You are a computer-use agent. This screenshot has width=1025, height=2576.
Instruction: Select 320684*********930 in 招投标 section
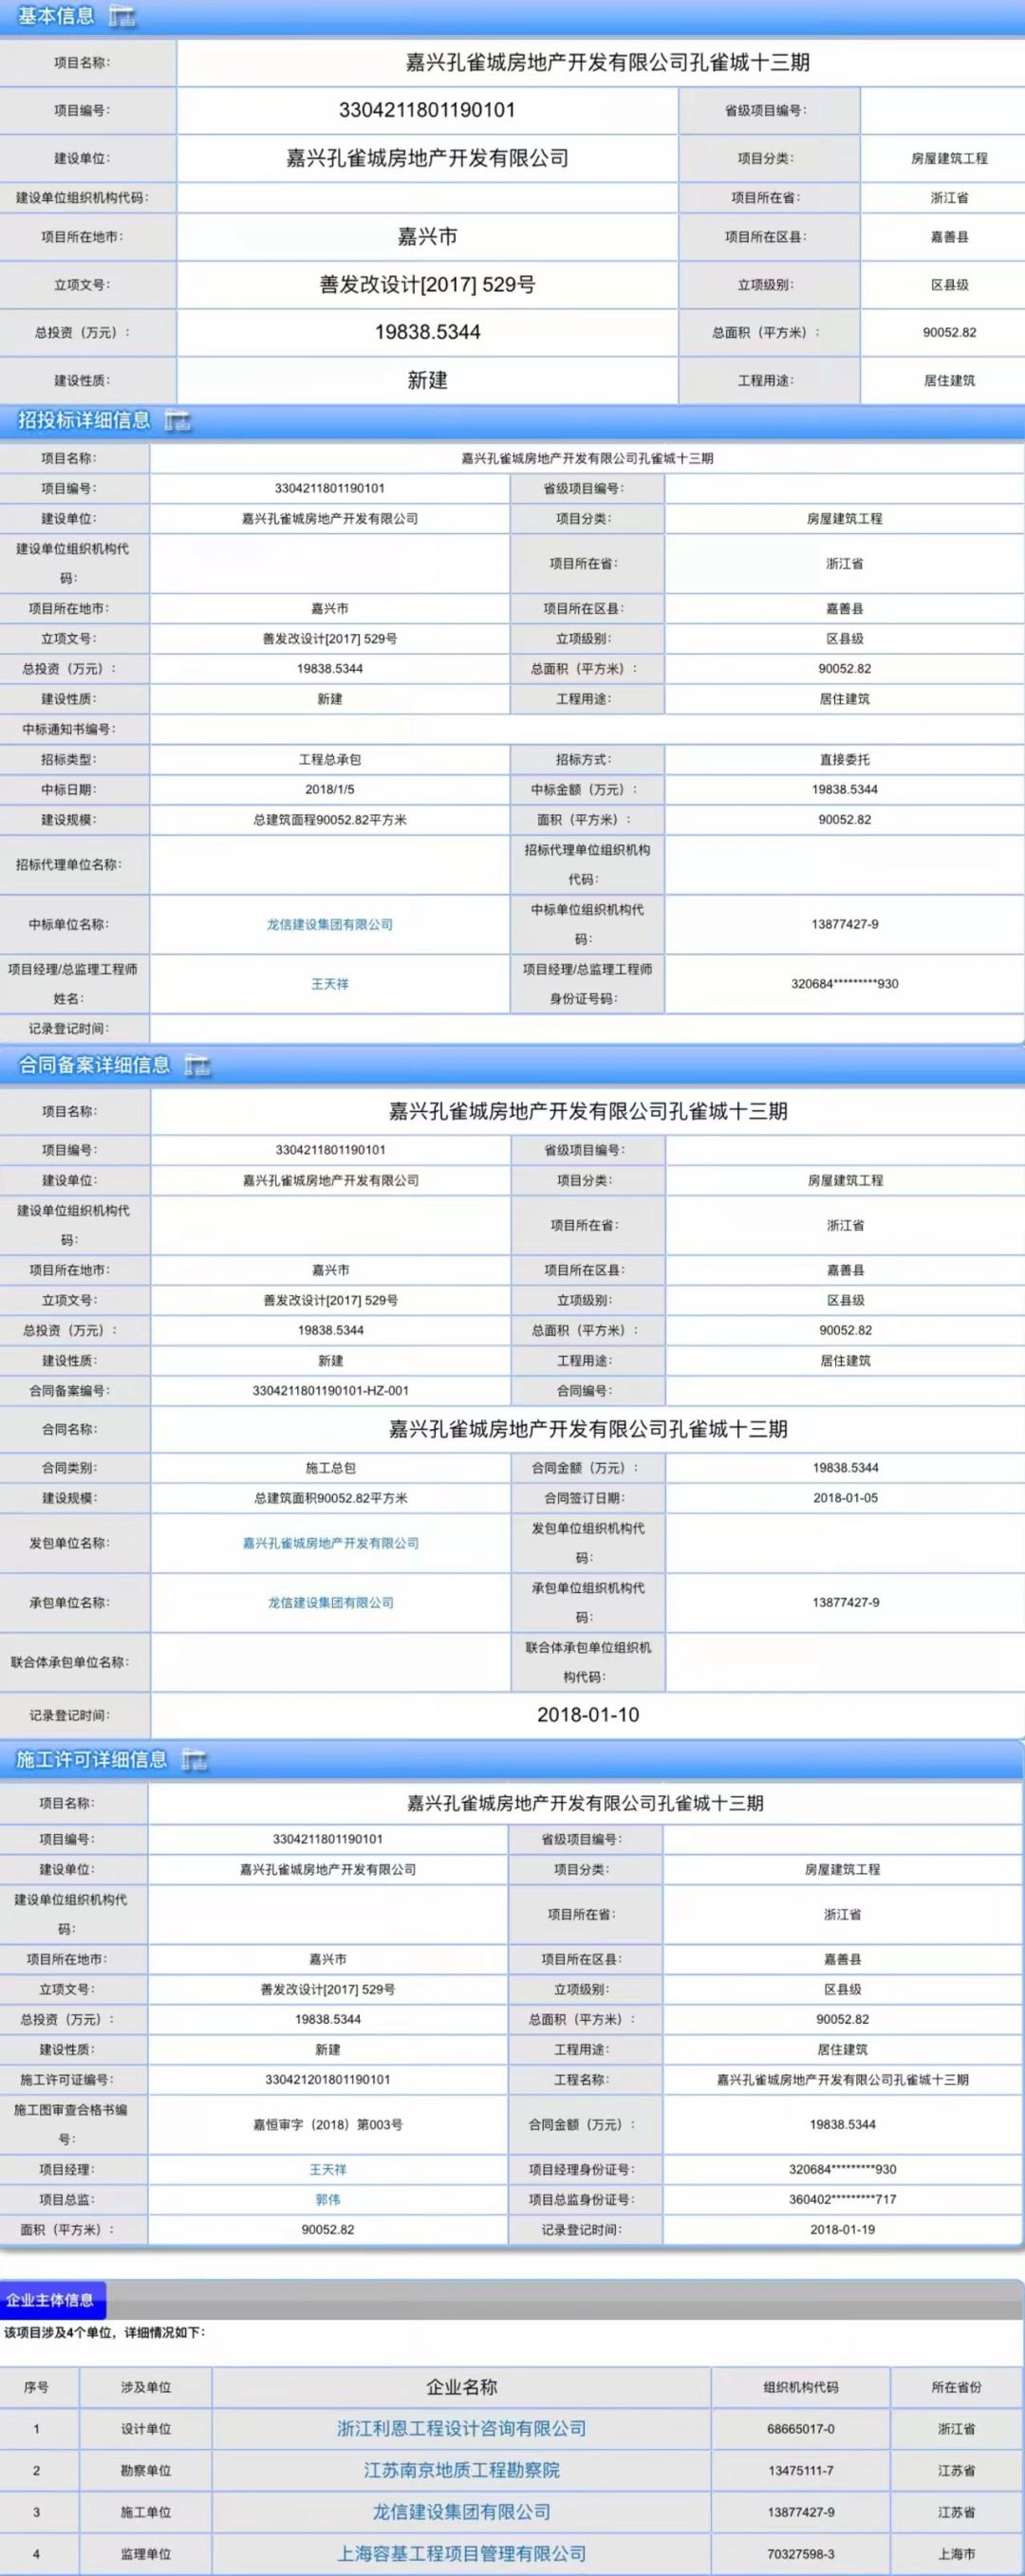(x=845, y=984)
